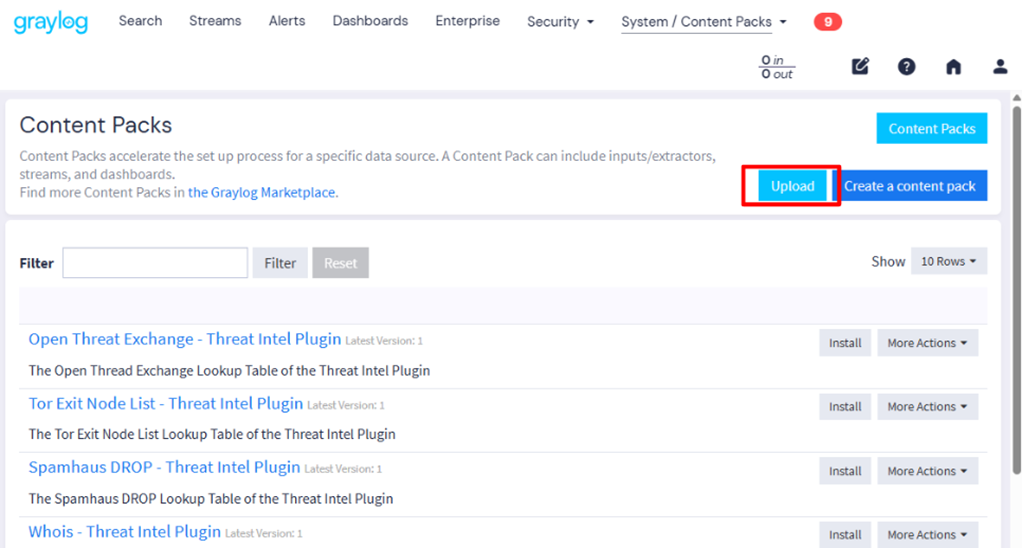Image resolution: width=1022 pixels, height=548 pixels.
Task: Open the Enterprise page
Action: [x=467, y=21]
